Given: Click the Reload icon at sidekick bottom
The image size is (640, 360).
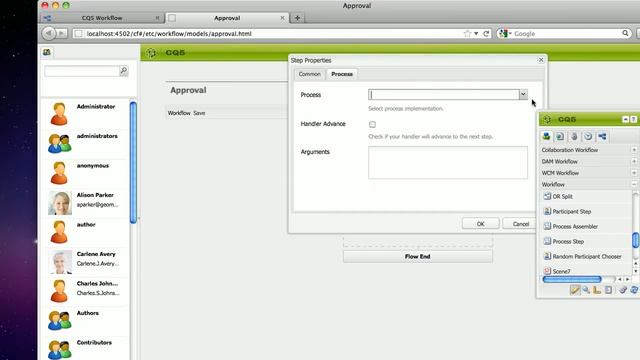Looking at the screenshot, I should click(x=634, y=290).
